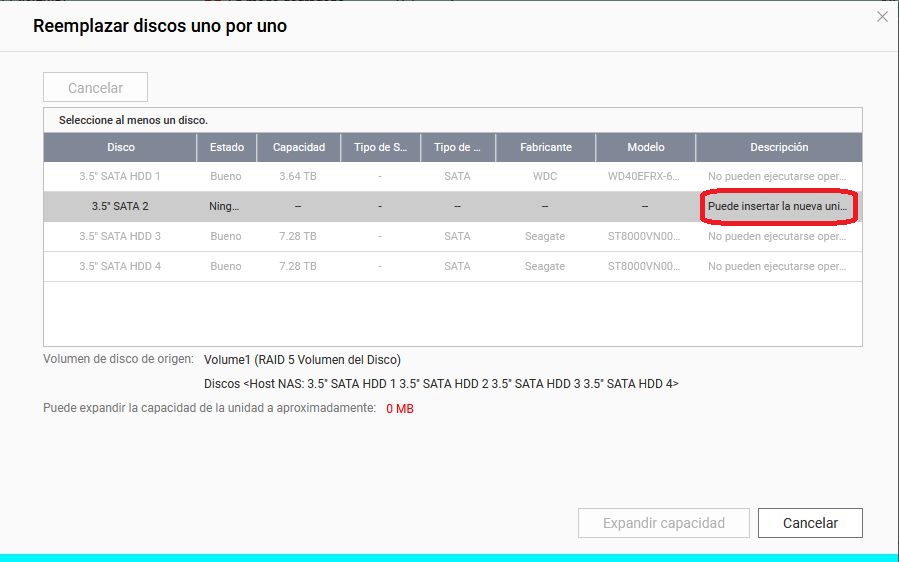
Task: Click the WDC manufacturer cell
Action: 546,177
